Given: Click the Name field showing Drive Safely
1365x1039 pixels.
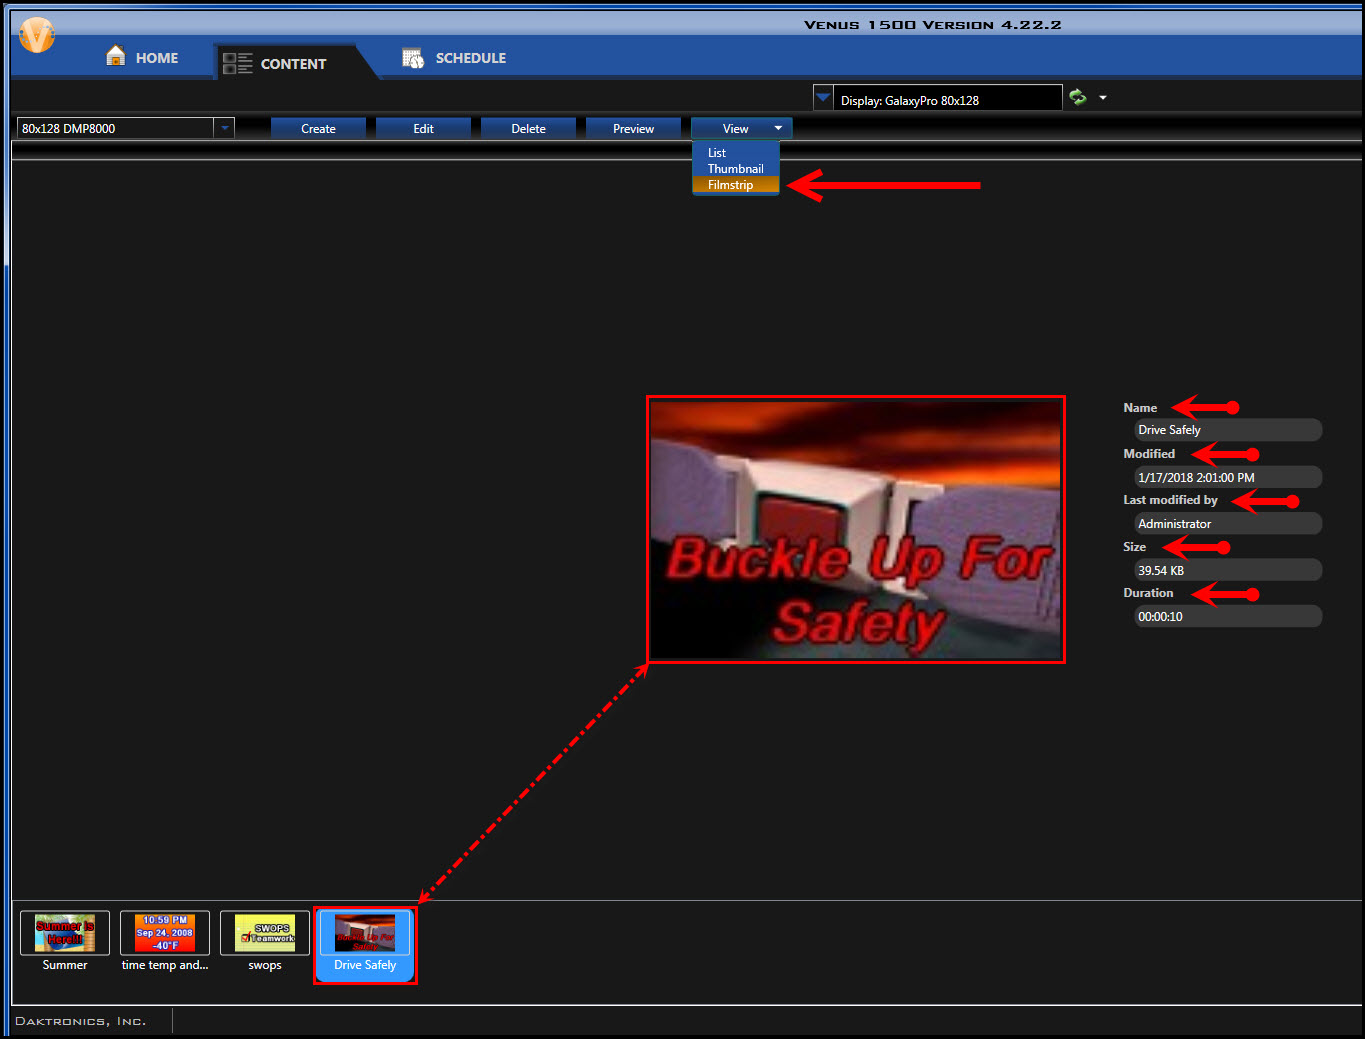Looking at the screenshot, I should click(x=1227, y=429).
